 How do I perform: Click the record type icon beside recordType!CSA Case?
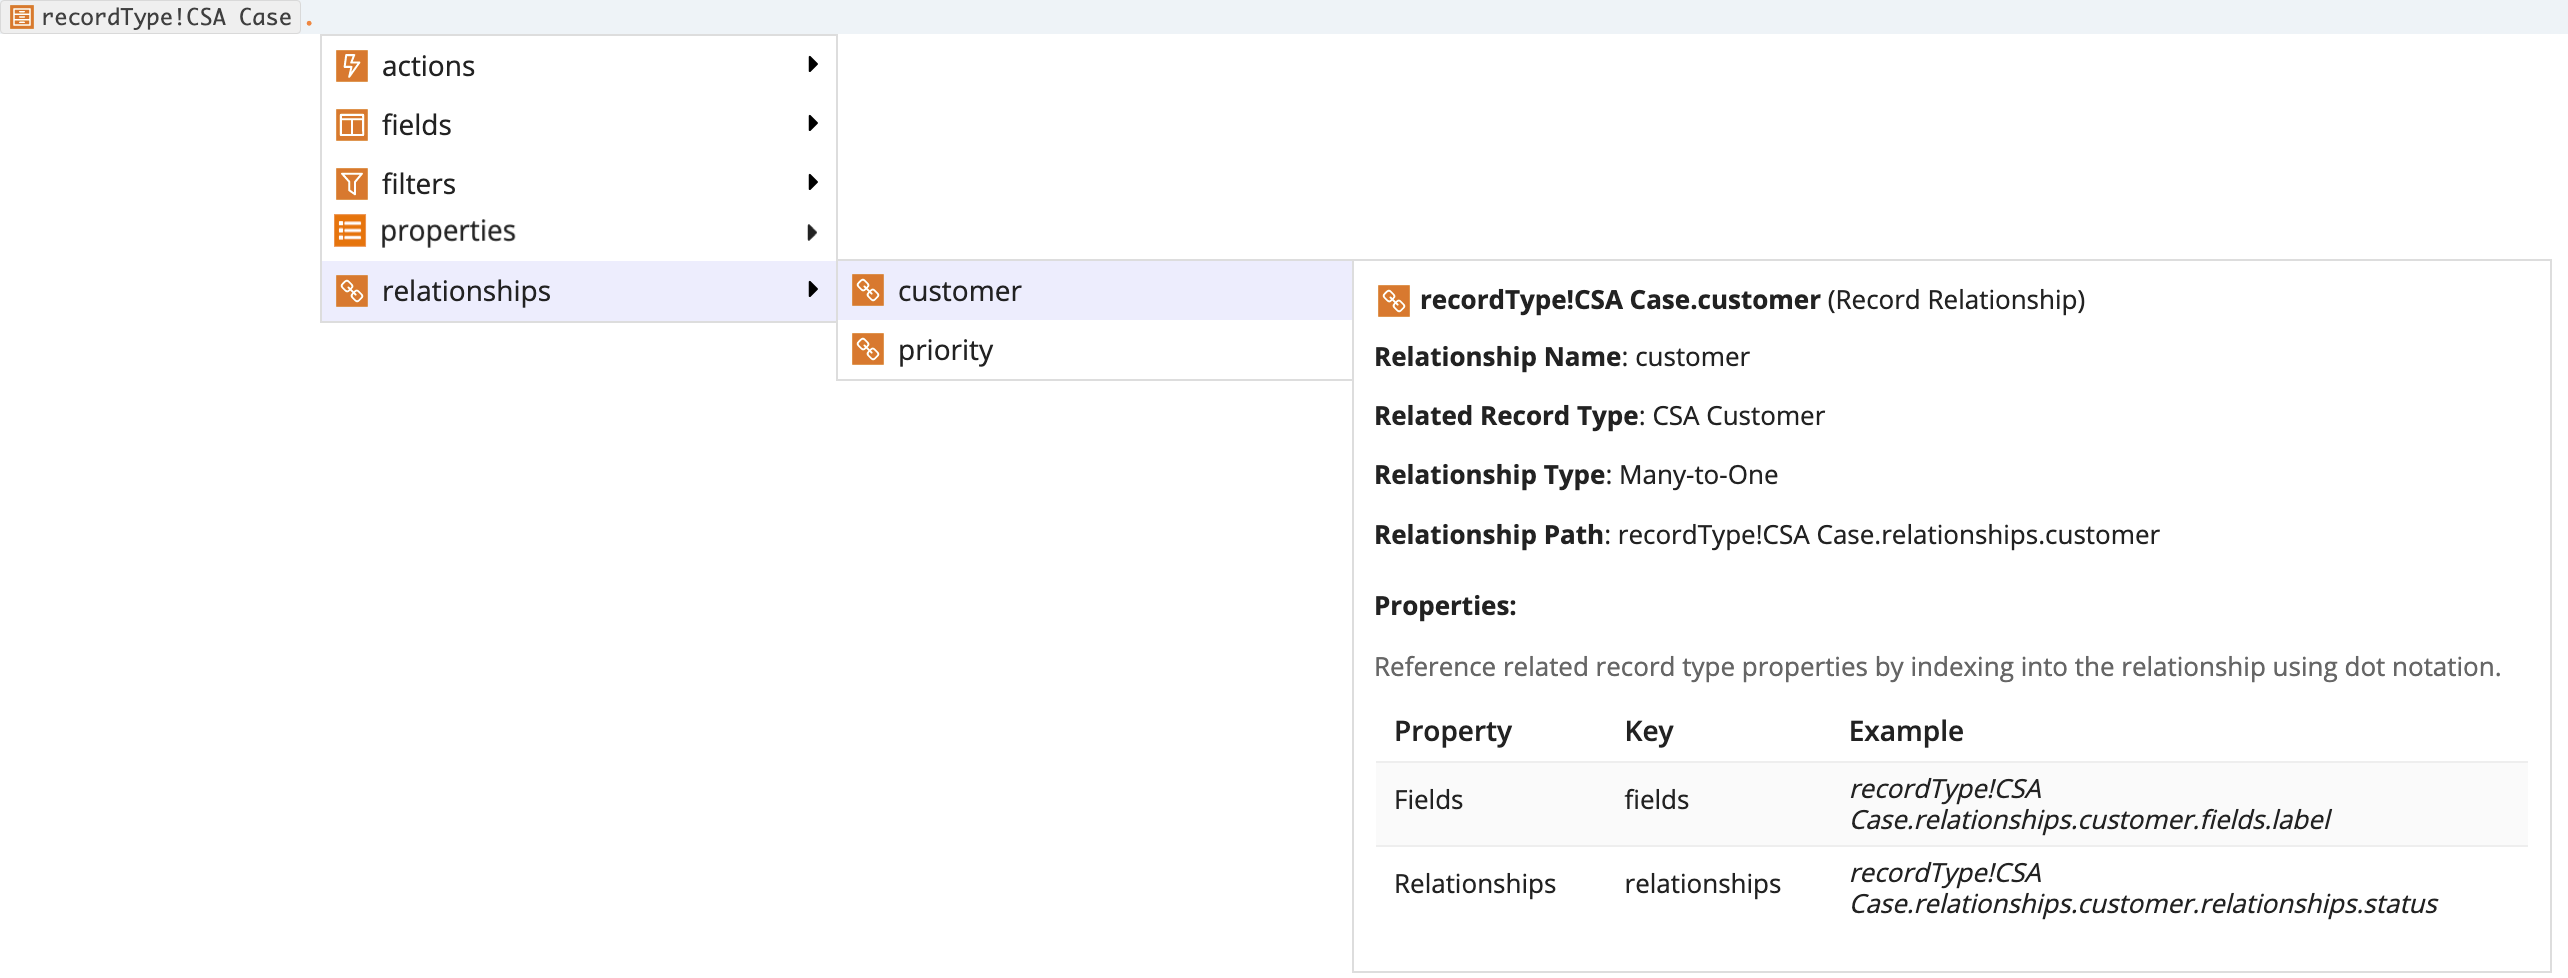(x=21, y=17)
